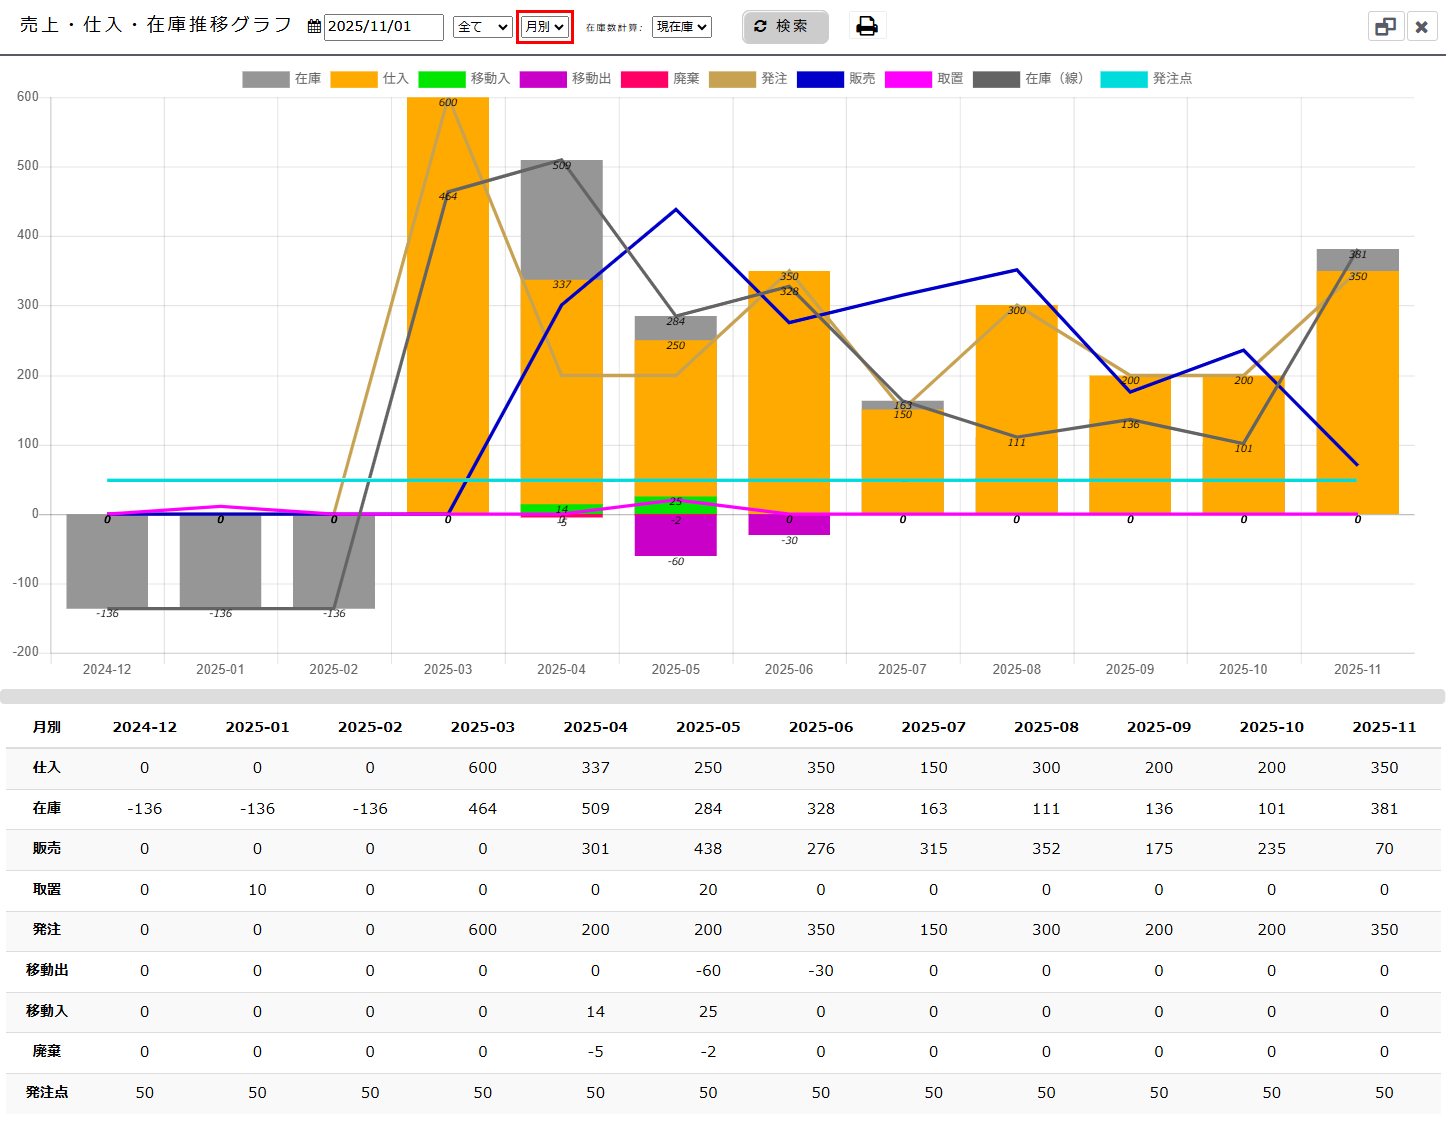Toggle the 仕入 legend series
1446x1130 pixels.
369,79
